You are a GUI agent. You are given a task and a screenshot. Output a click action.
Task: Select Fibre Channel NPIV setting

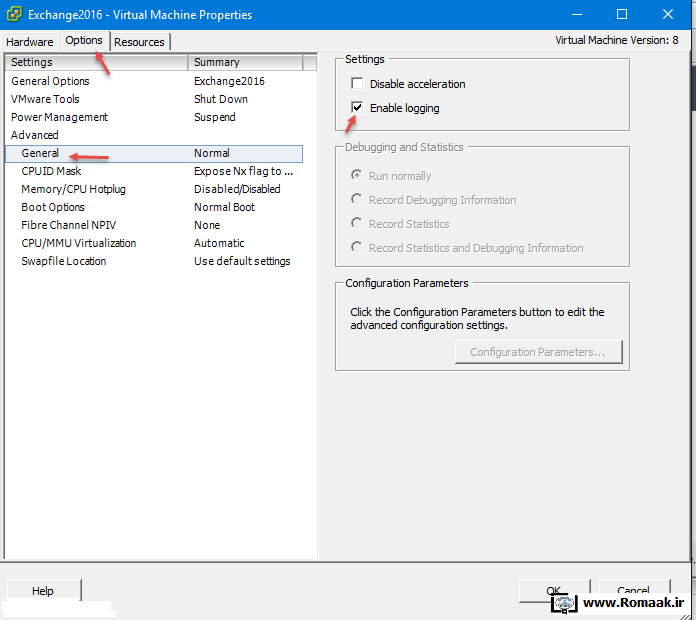tap(154, 225)
